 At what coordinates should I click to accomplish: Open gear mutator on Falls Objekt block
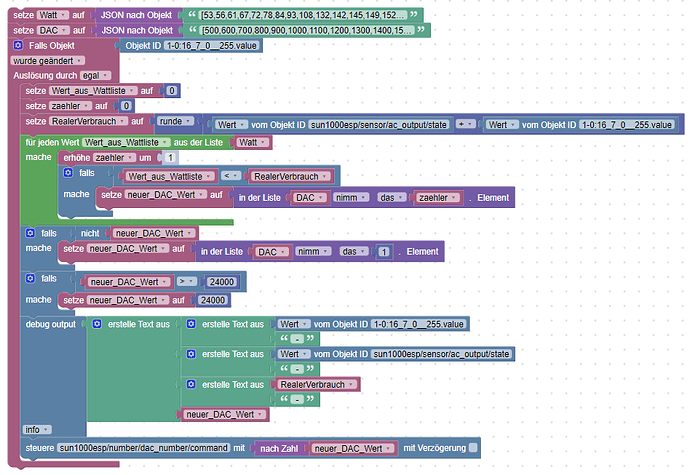pyautogui.click(x=18, y=45)
